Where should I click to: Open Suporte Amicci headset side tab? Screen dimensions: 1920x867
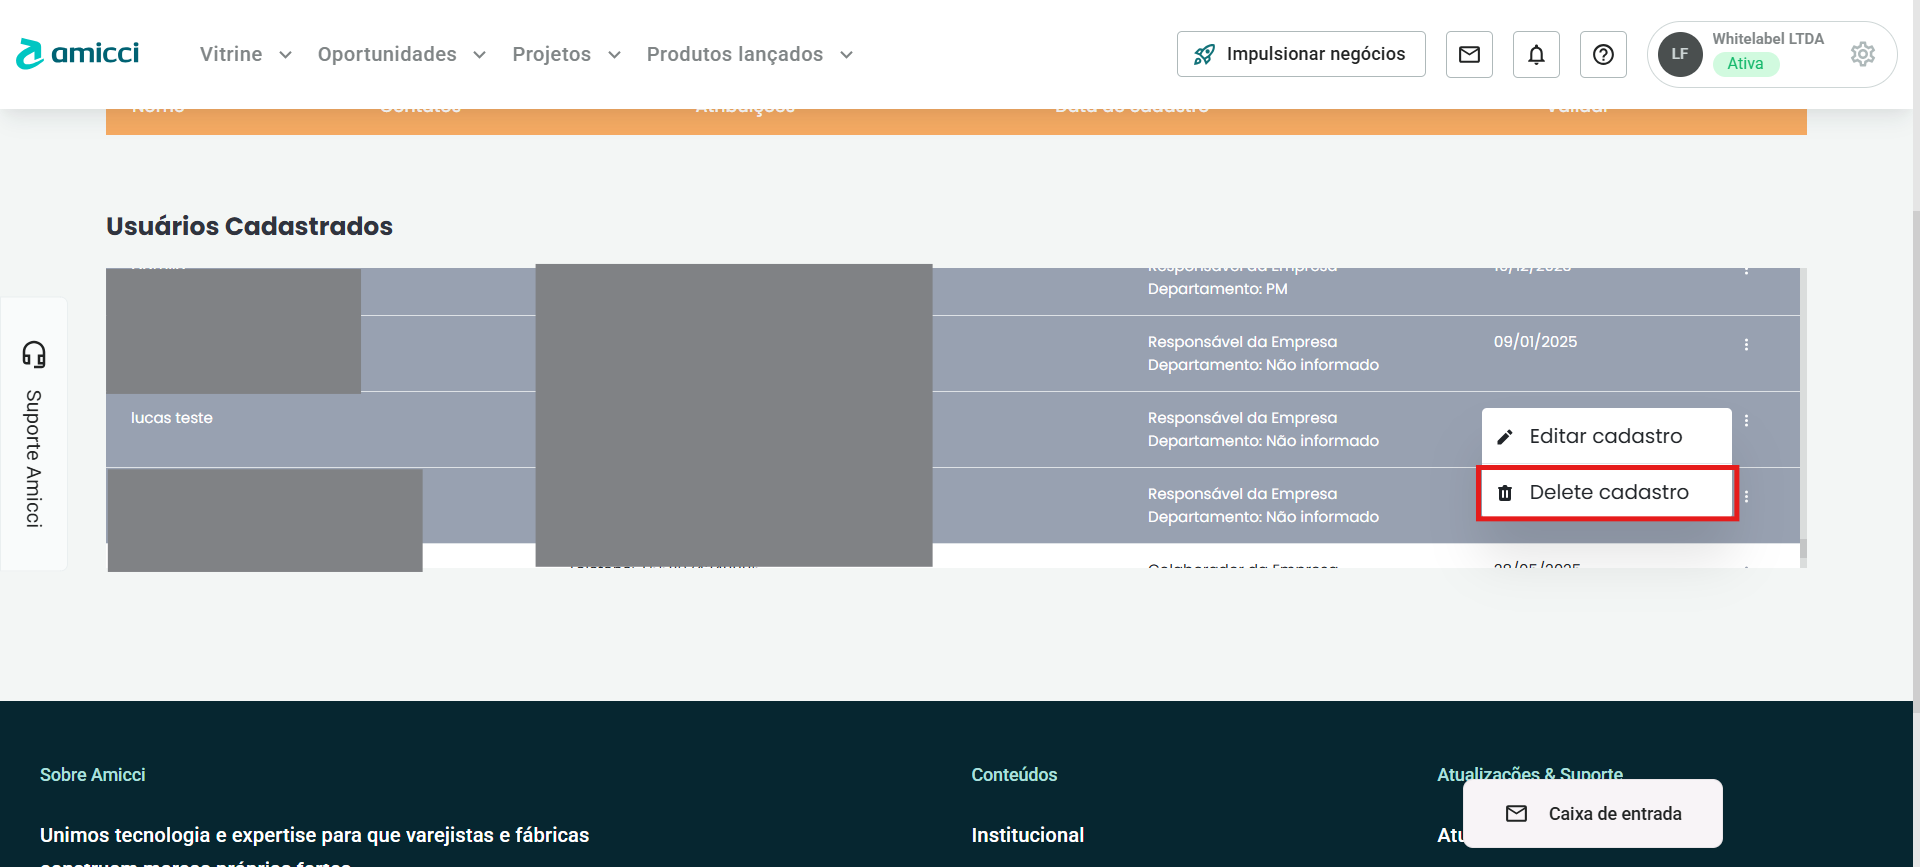34,433
